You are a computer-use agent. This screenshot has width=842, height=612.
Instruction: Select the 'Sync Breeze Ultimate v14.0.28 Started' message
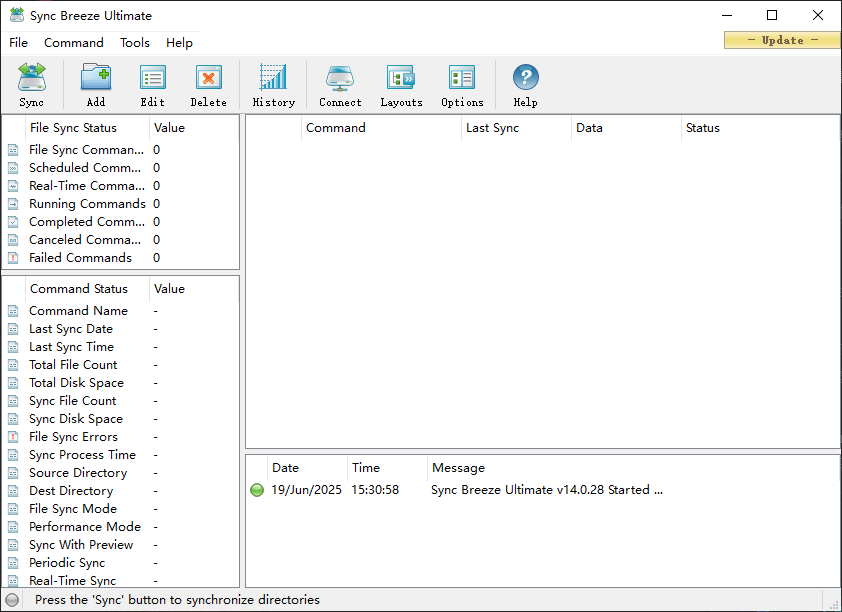click(x=547, y=490)
